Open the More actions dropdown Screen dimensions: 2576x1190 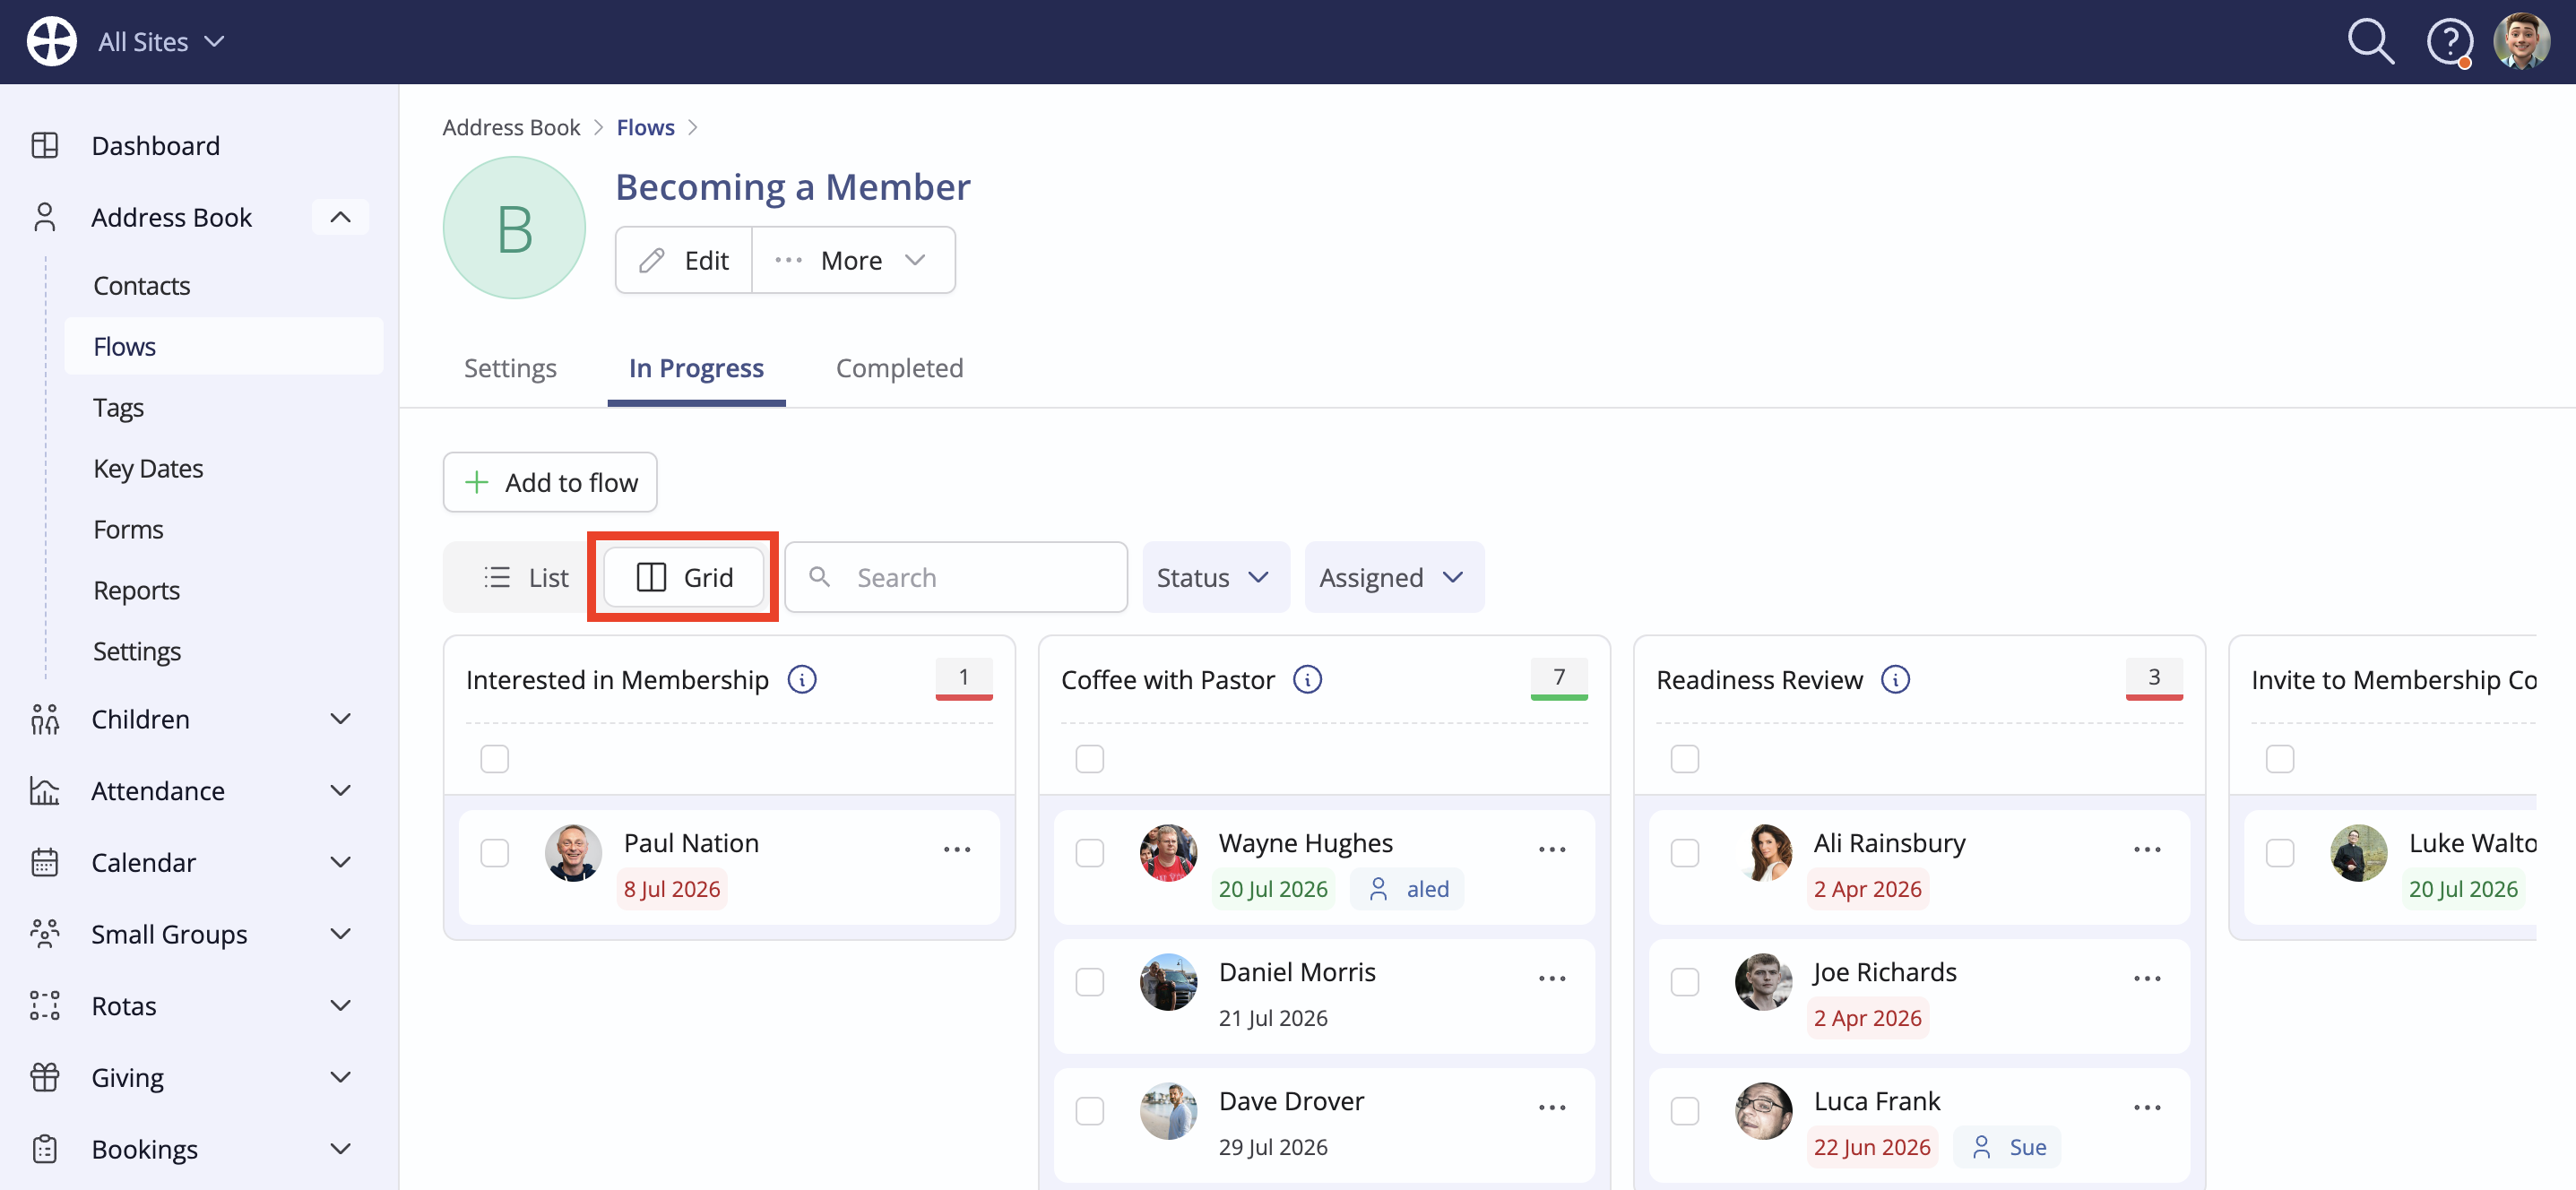tap(853, 260)
